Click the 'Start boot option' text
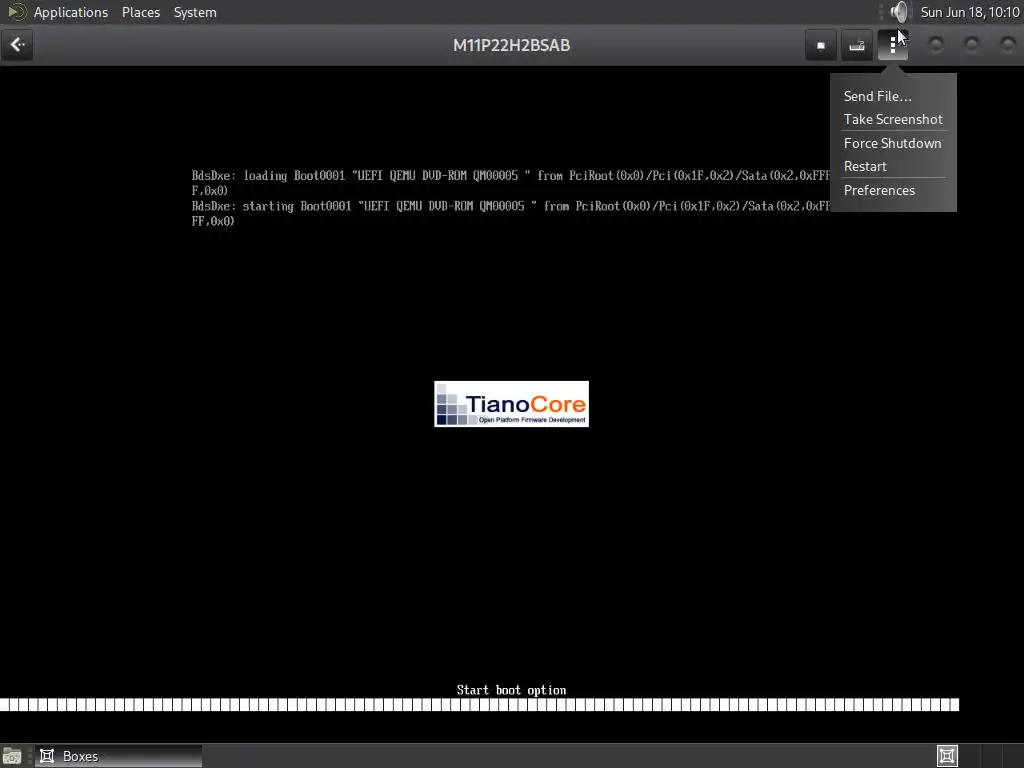This screenshot has height=768, width=1024. point(511,690)
